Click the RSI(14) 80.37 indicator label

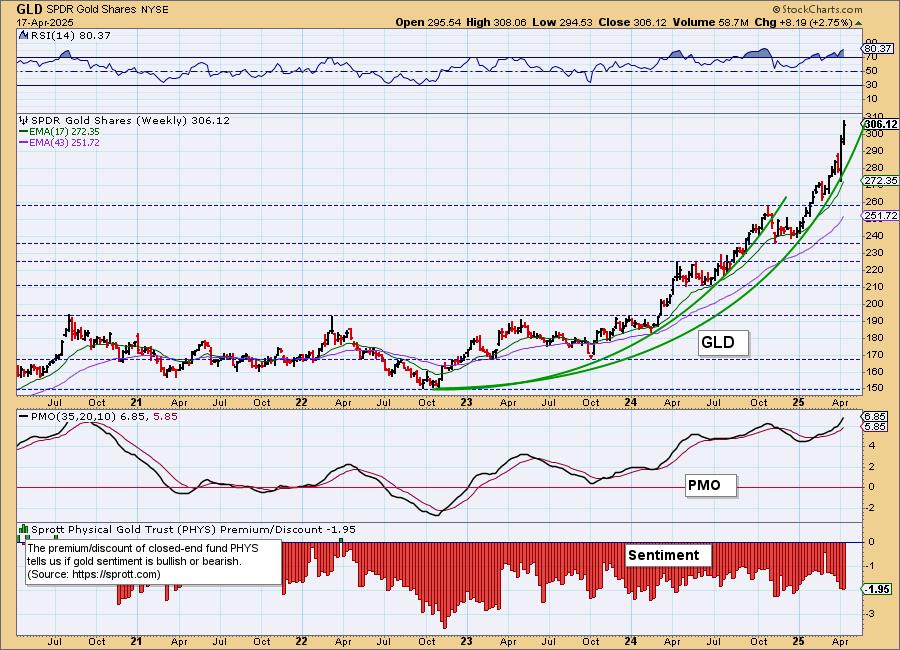coord(69,35)
